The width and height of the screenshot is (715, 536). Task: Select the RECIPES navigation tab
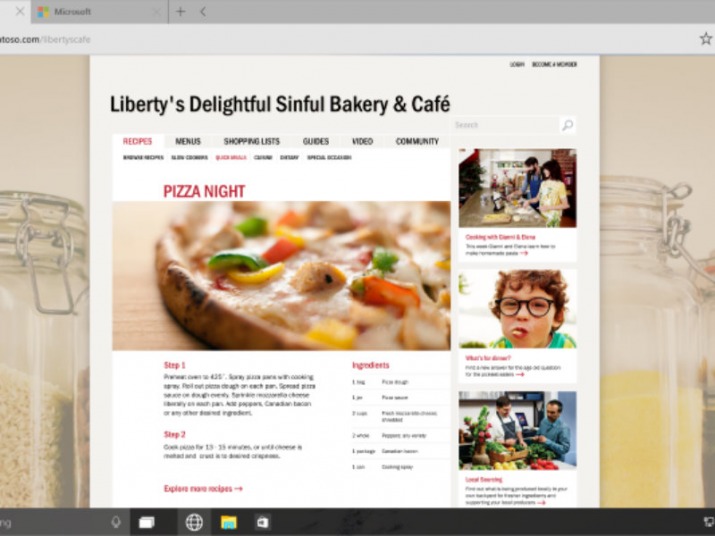coord(137,141)
